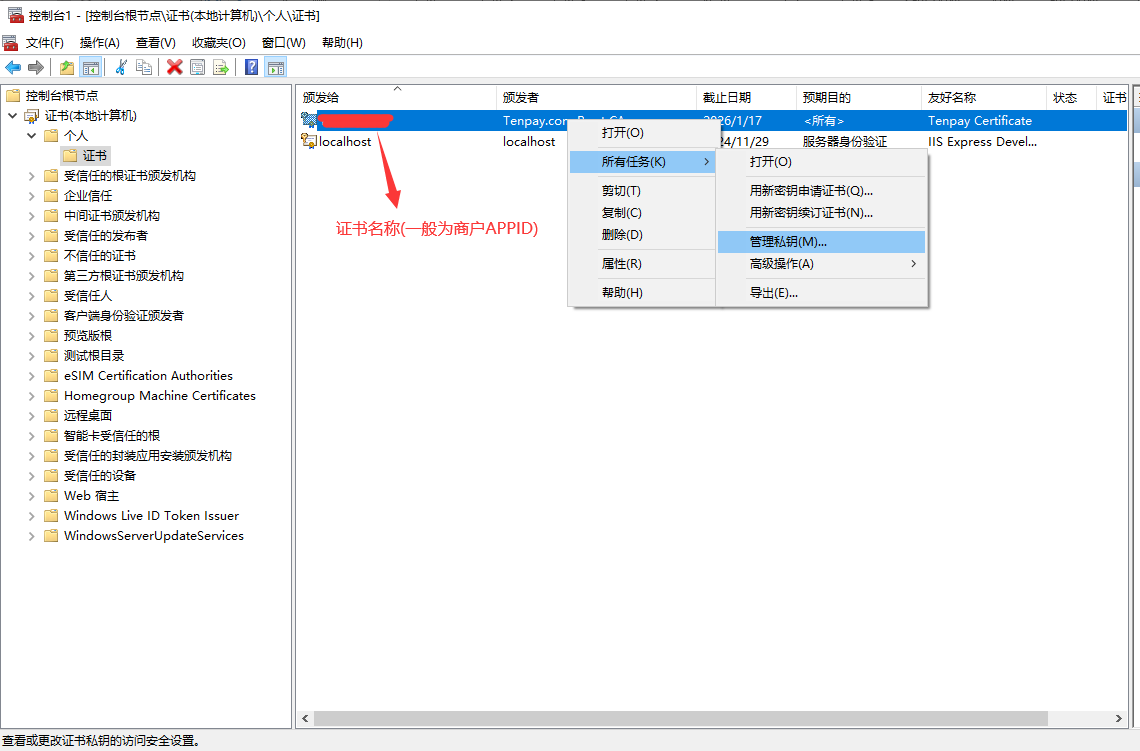This screenshot has height=751, width=1140.
Task: Click the Copy toolbar icon
Action: (x=144, y=68)
